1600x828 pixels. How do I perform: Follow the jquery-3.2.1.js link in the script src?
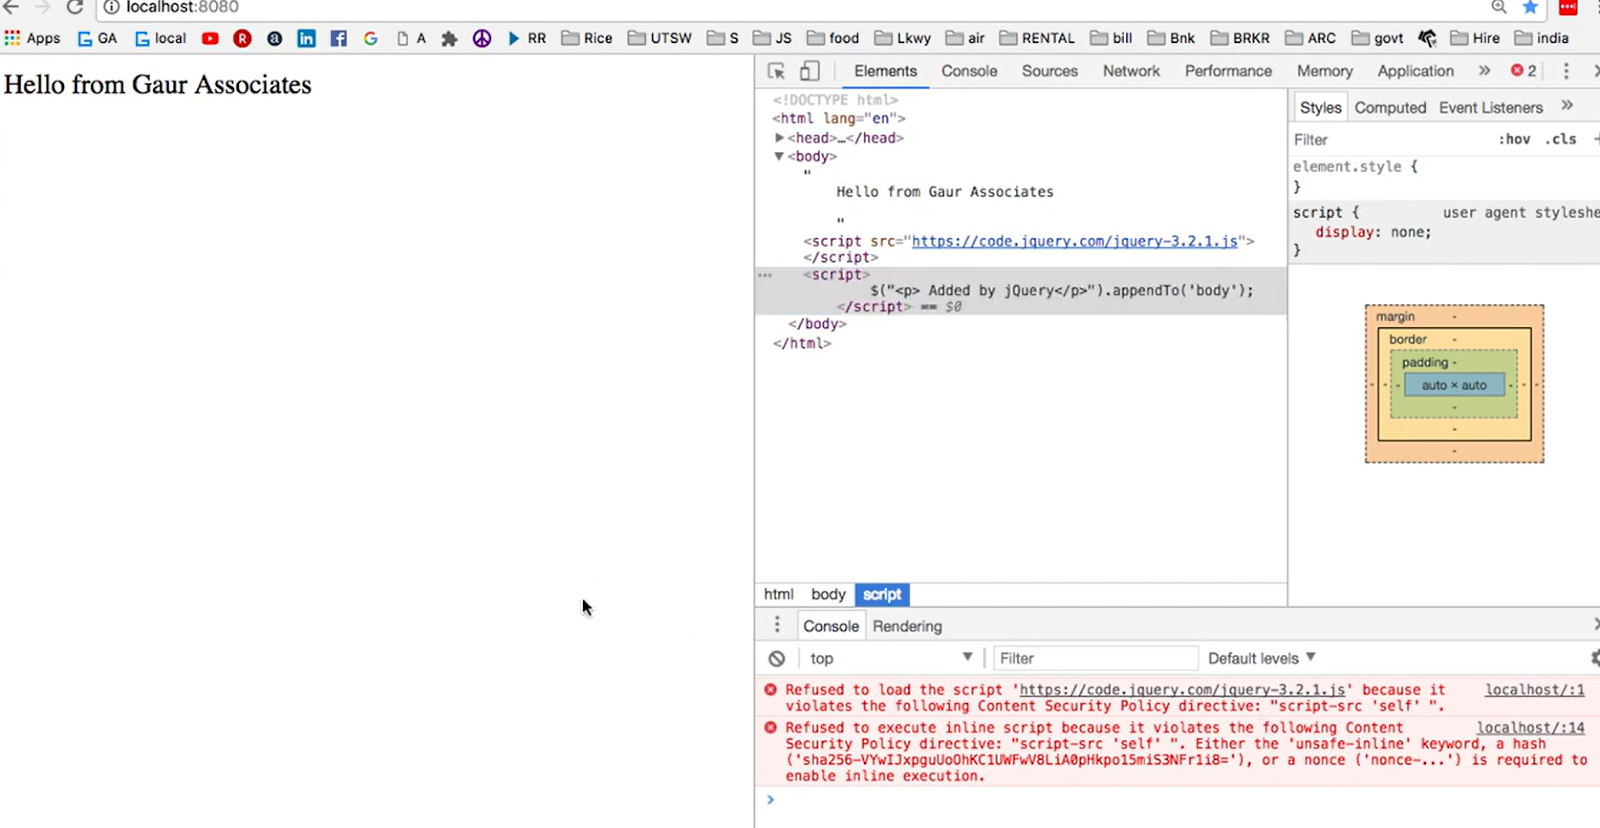1075,241
